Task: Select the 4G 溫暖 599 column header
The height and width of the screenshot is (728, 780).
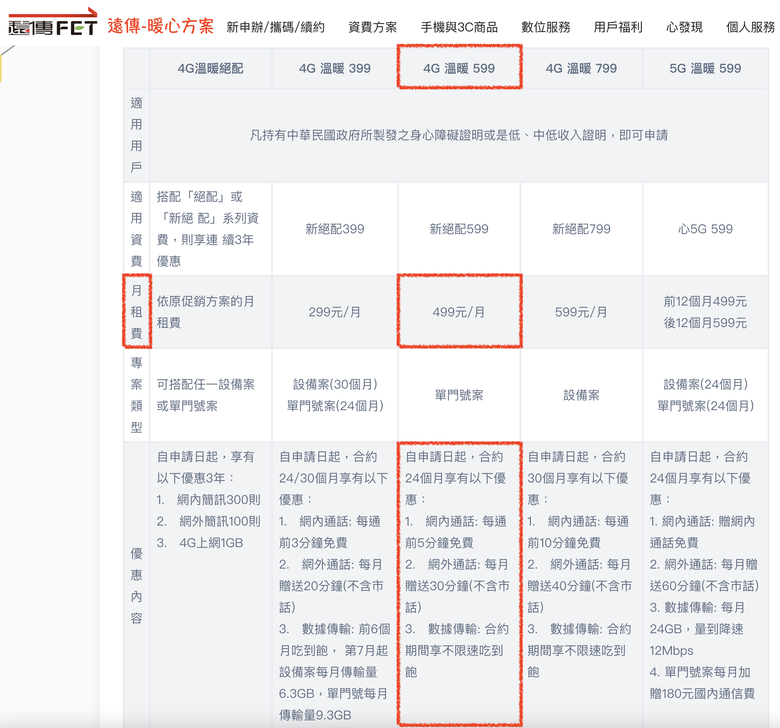Action: click(459, 68)
